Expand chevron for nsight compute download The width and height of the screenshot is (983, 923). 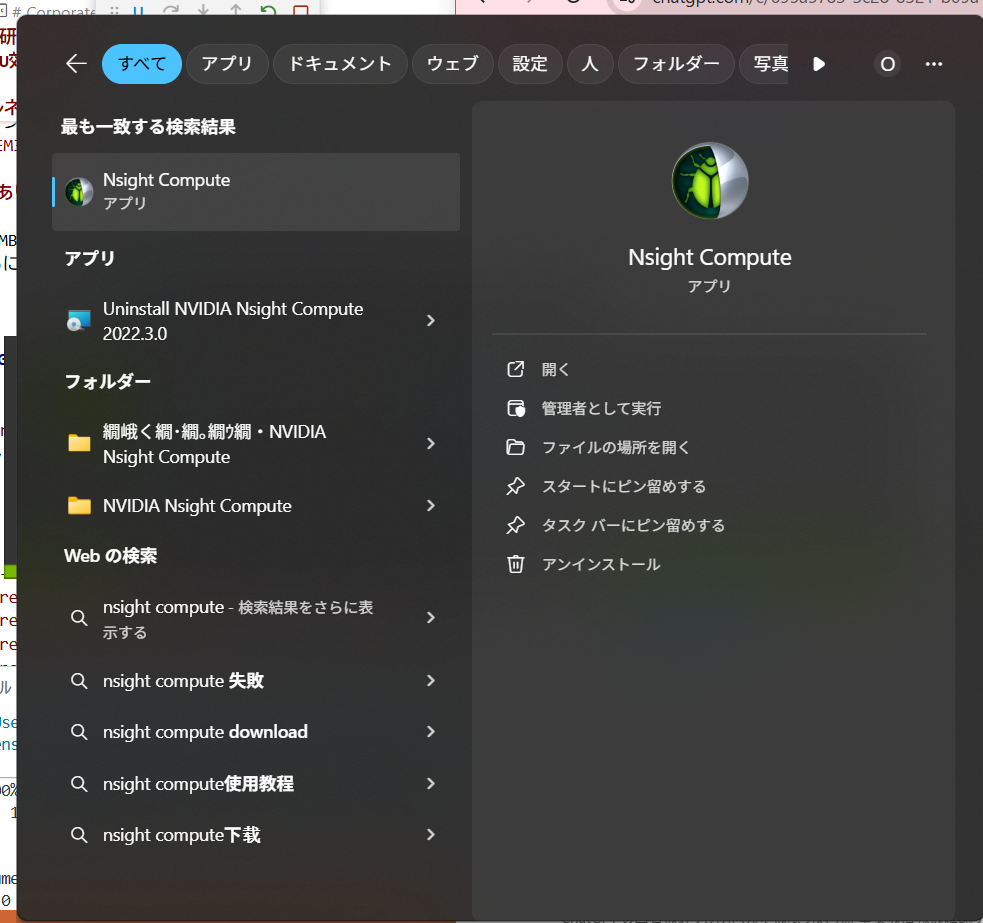coord(431,731)
